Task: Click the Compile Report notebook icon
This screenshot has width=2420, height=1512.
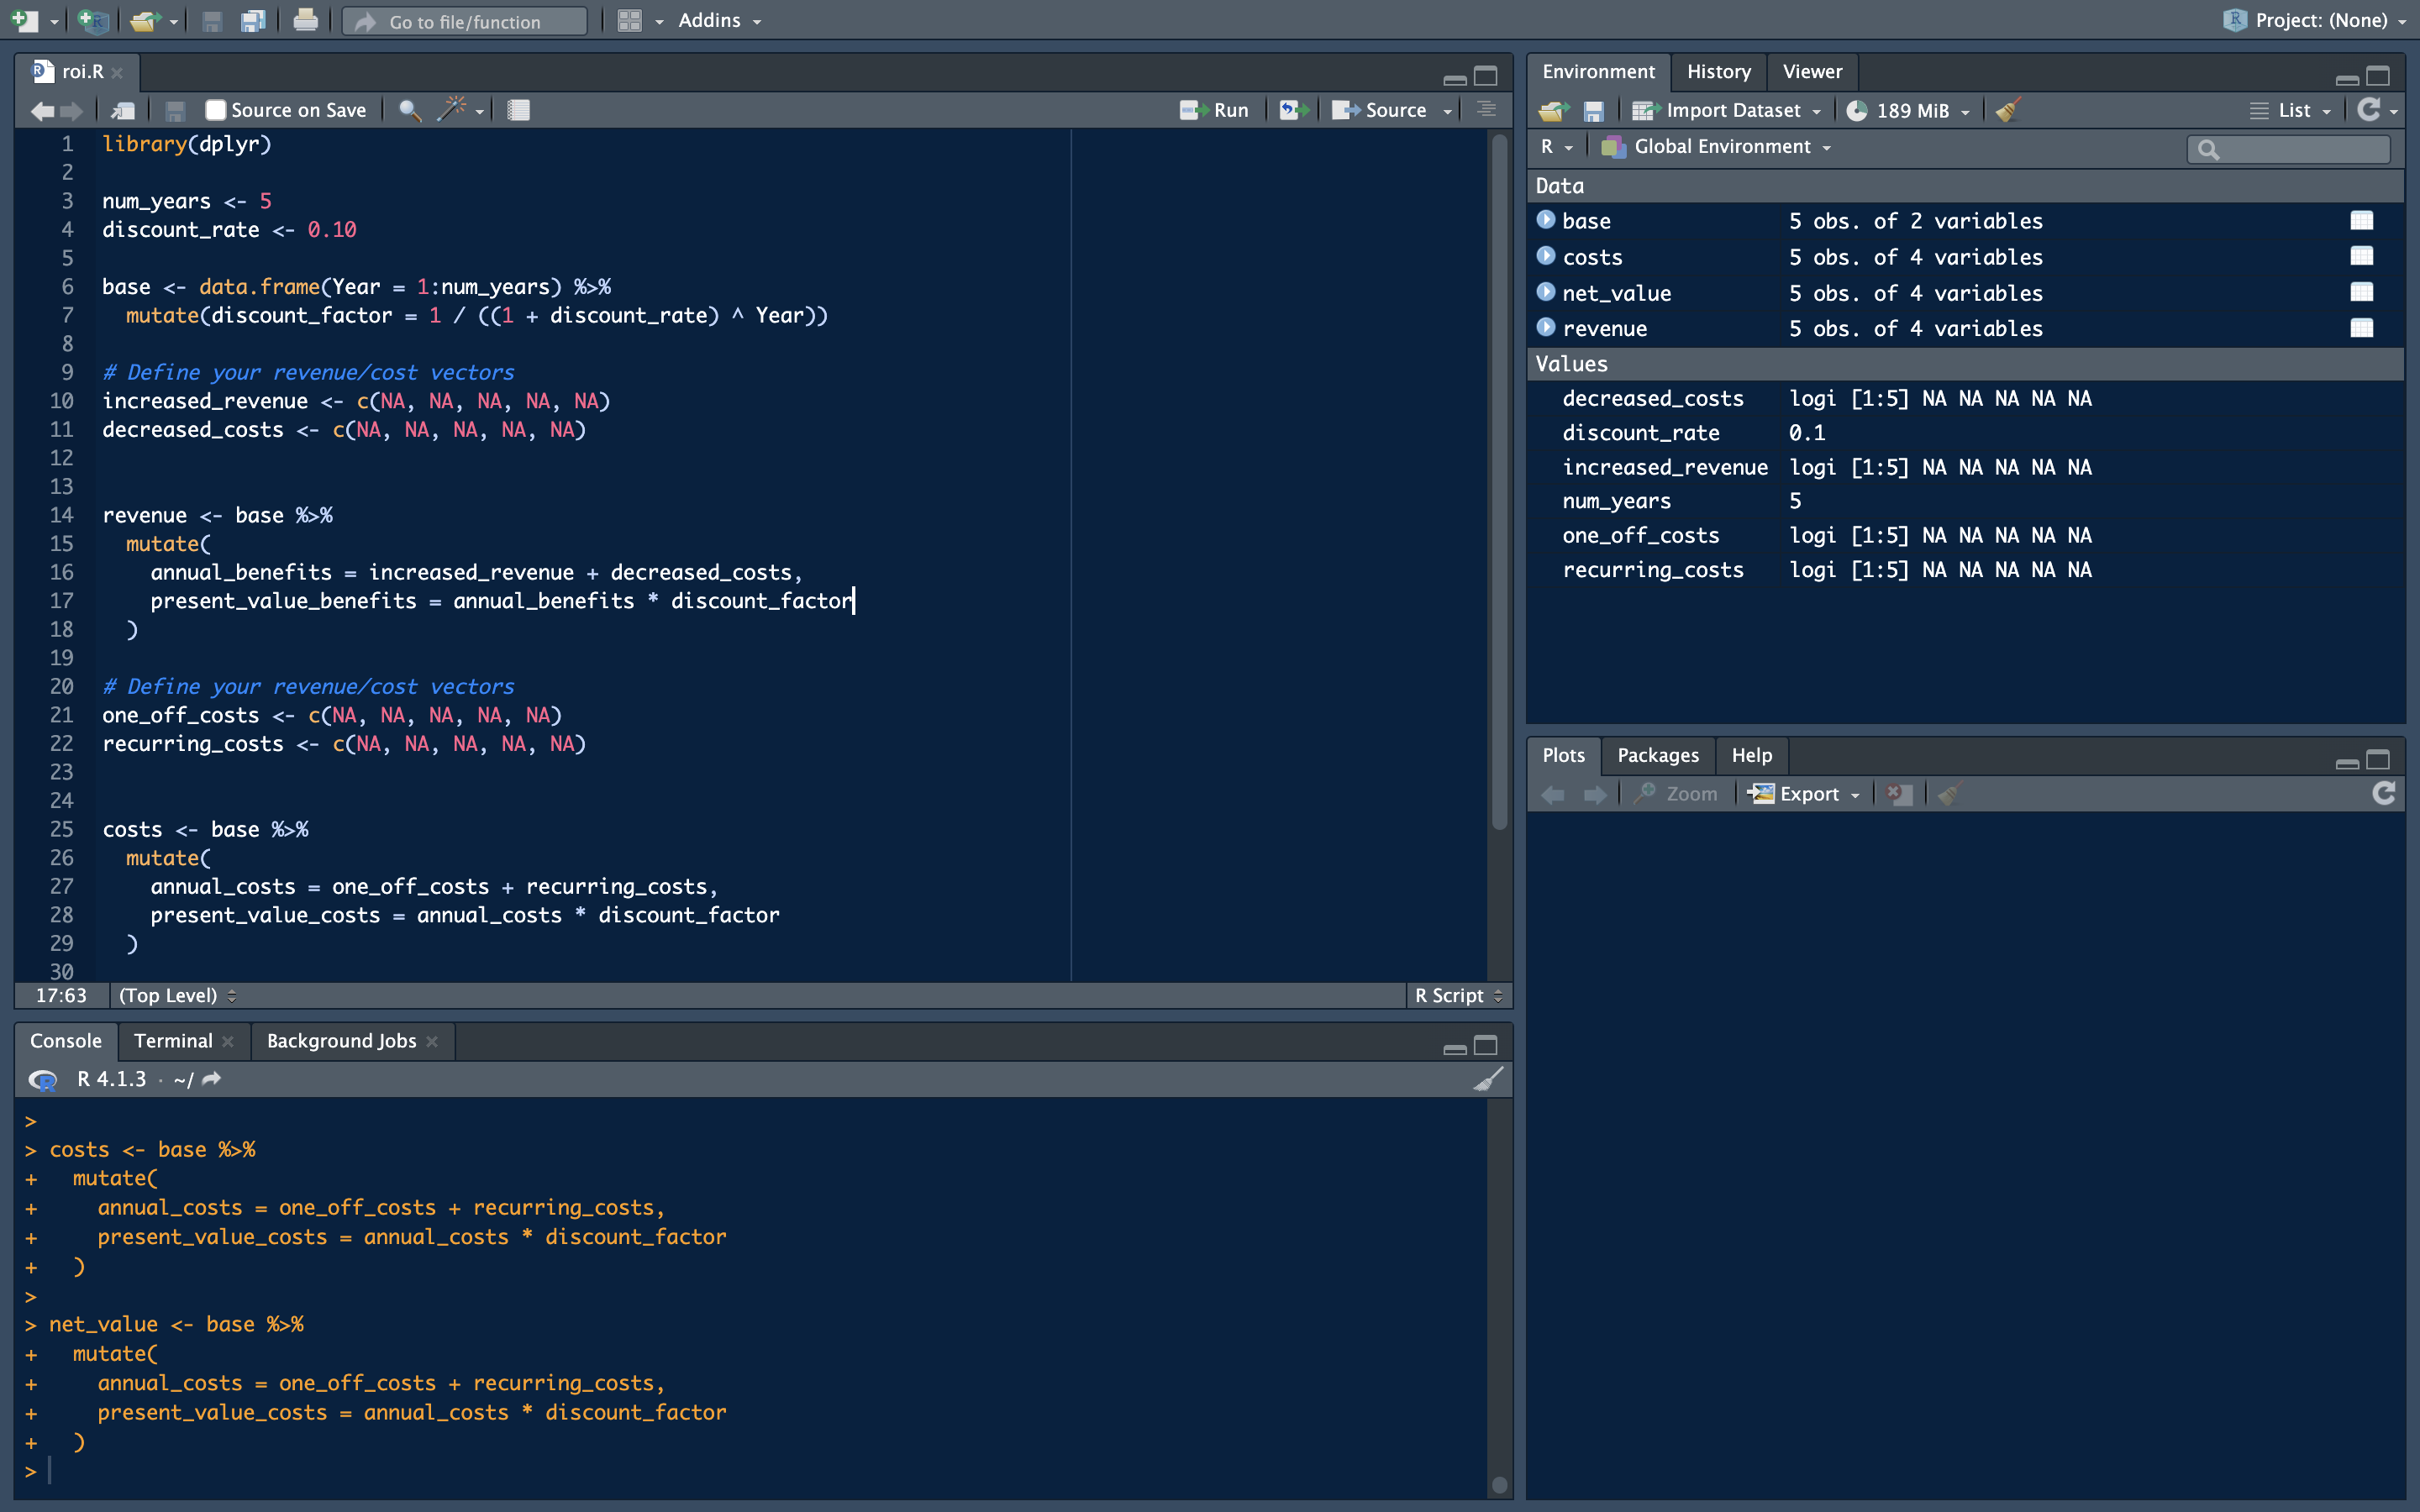Action: point(518,110)
